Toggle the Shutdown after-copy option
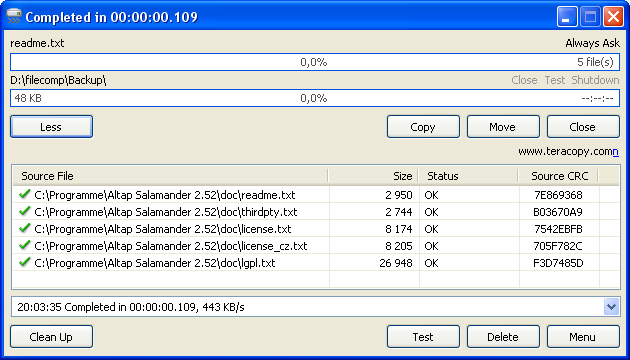 (595, 80)
